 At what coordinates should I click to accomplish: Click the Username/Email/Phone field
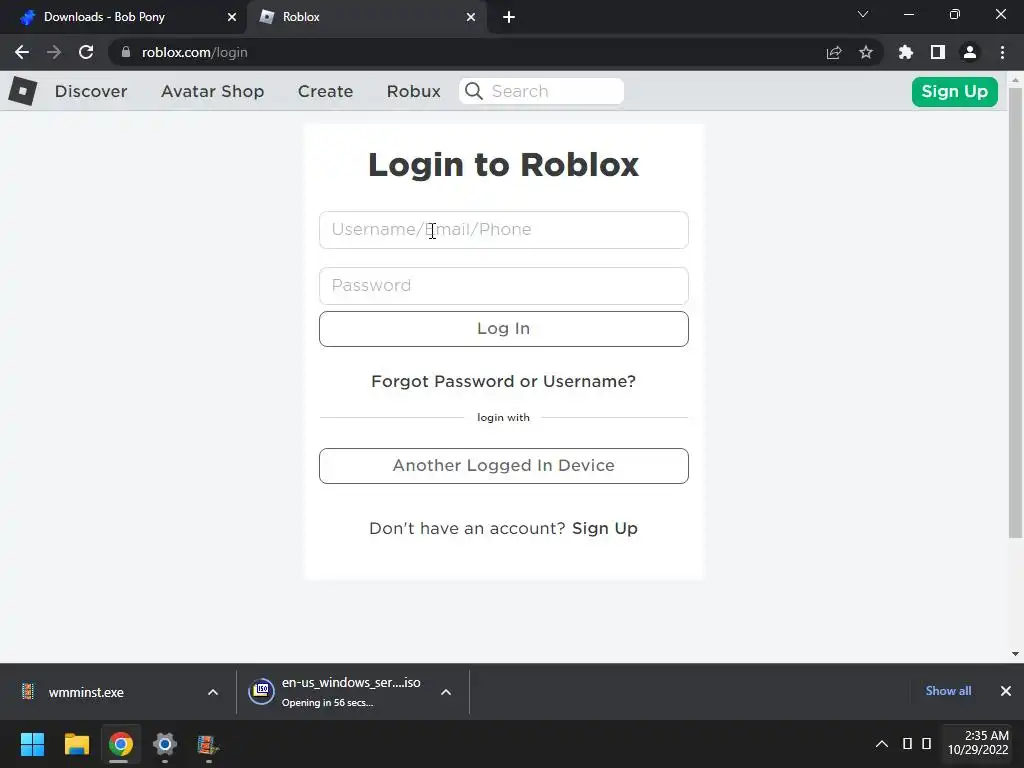pos(504,230)
